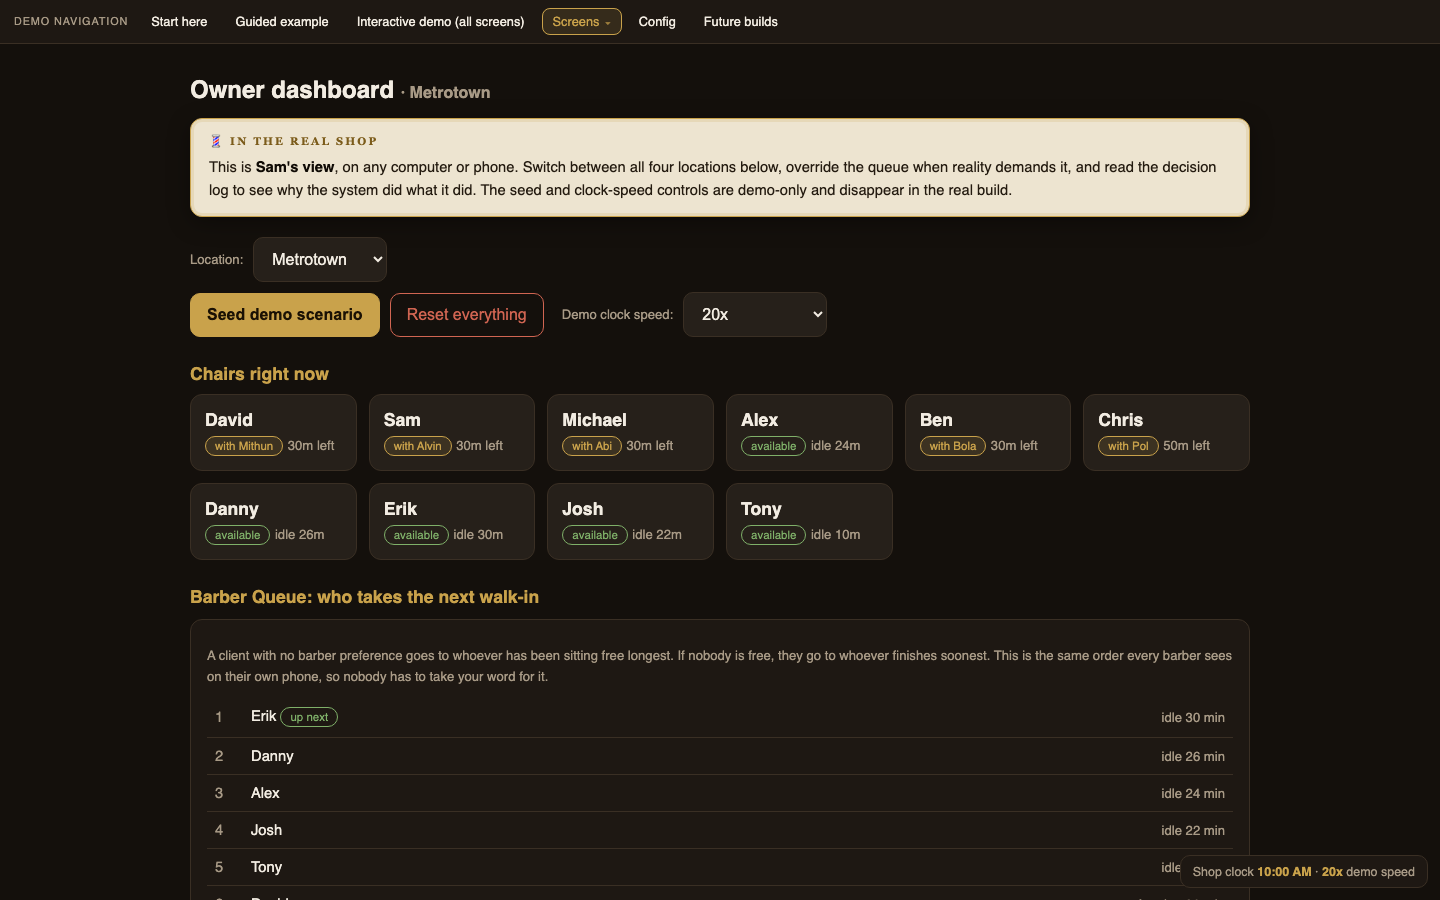This screenshot has width=1440, height=900.
Task: Select Sam's chair card
Action: (x=452, y=432)
